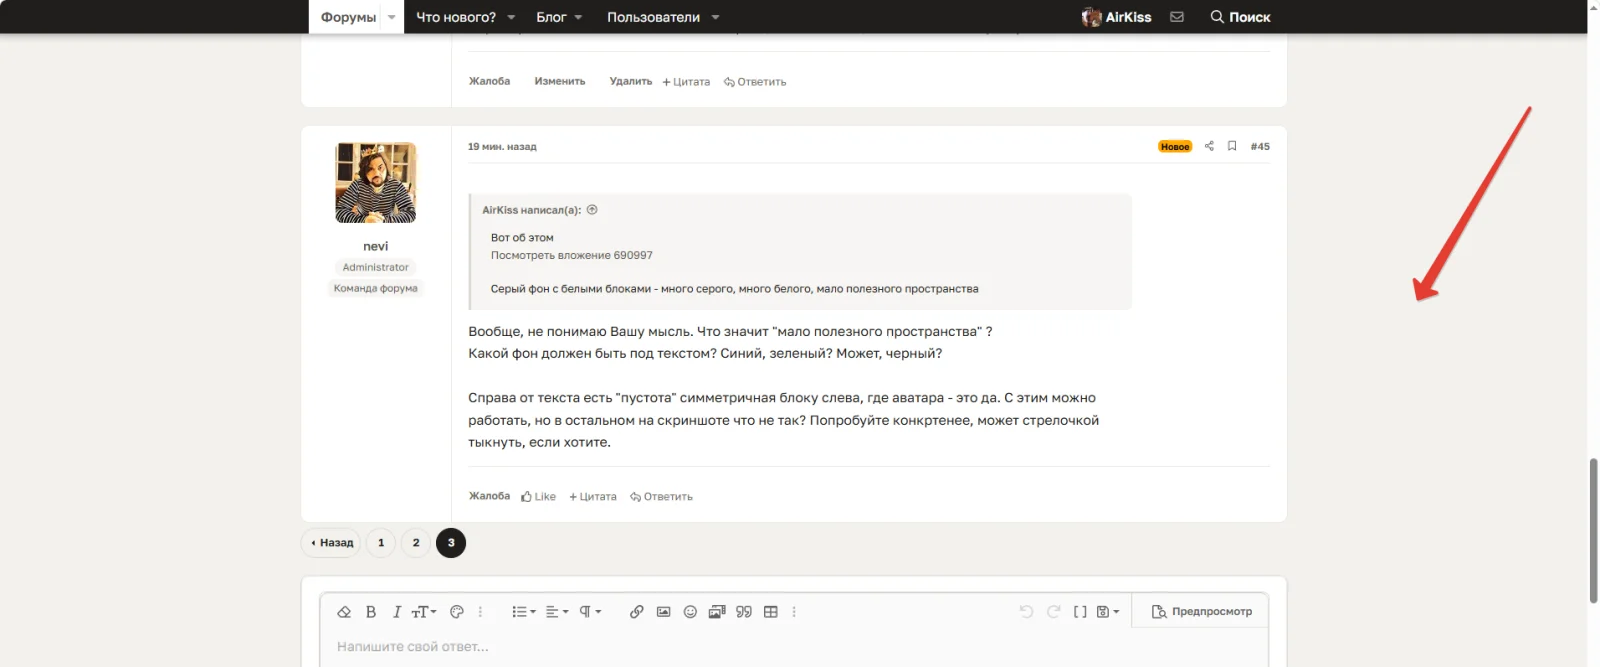Expand the Блог dropdown arrow
The image size is (1600, 667).
pyautogui.click(x=578, y=17)
